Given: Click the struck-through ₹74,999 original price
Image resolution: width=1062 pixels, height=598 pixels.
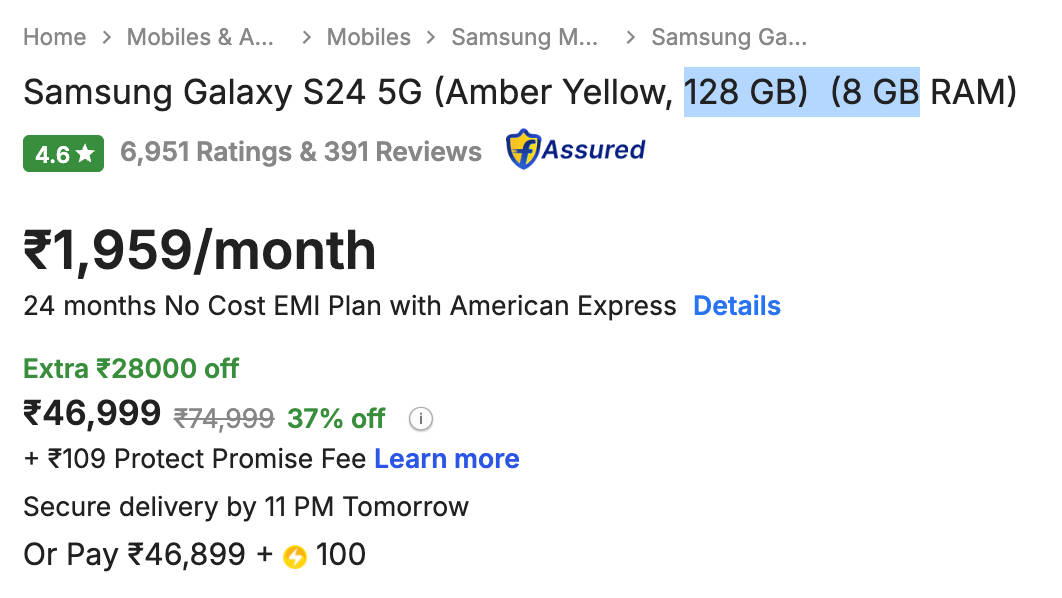Looking at the screenshot, I should point(224,419).
